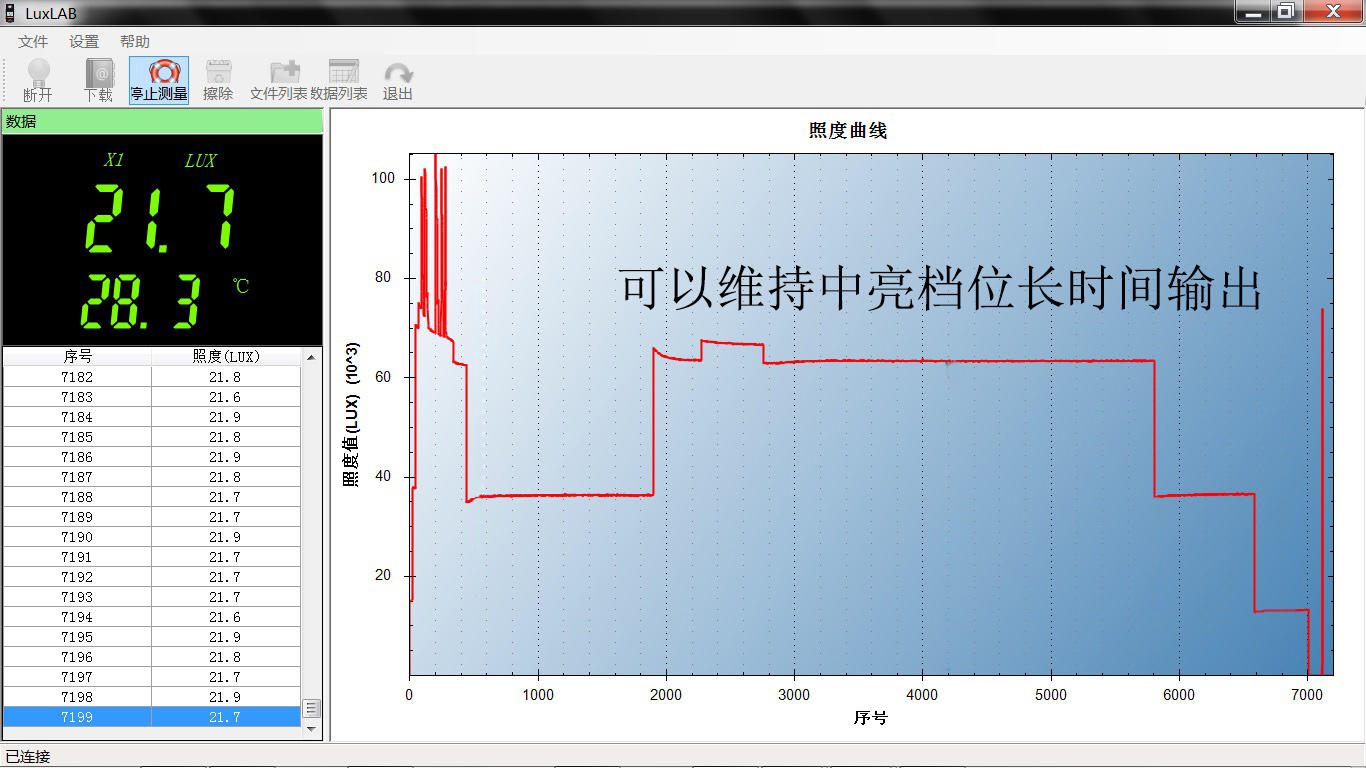Click the red curve in the 照度曲线 chart
The image size is (1366, 768).
[x=950, y=363]
